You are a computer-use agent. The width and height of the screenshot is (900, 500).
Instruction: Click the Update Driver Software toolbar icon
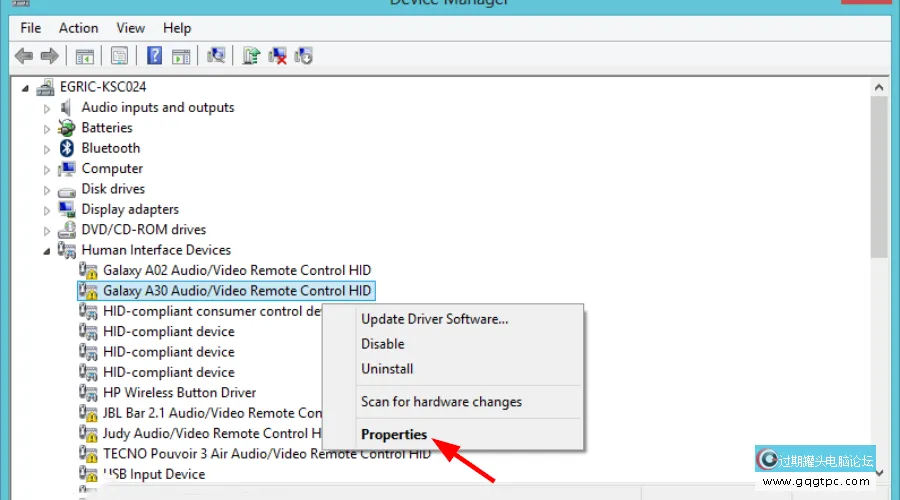click(x=252, y=56)
